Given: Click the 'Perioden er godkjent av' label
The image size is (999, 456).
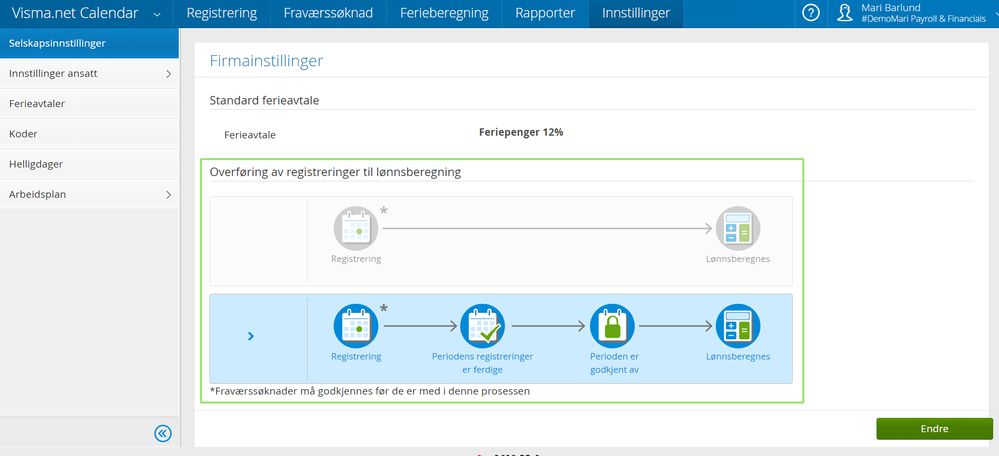Looking at the screenshot, I should click(x=612, y=362).
